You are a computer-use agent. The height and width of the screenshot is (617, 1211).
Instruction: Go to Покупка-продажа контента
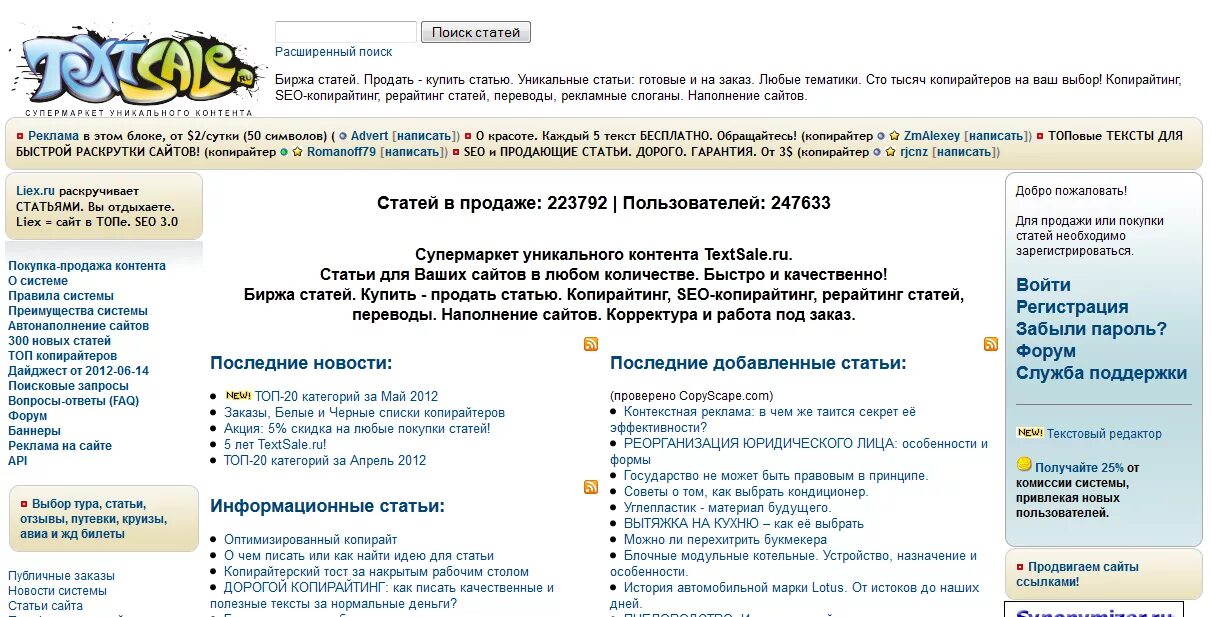[87, 266]
